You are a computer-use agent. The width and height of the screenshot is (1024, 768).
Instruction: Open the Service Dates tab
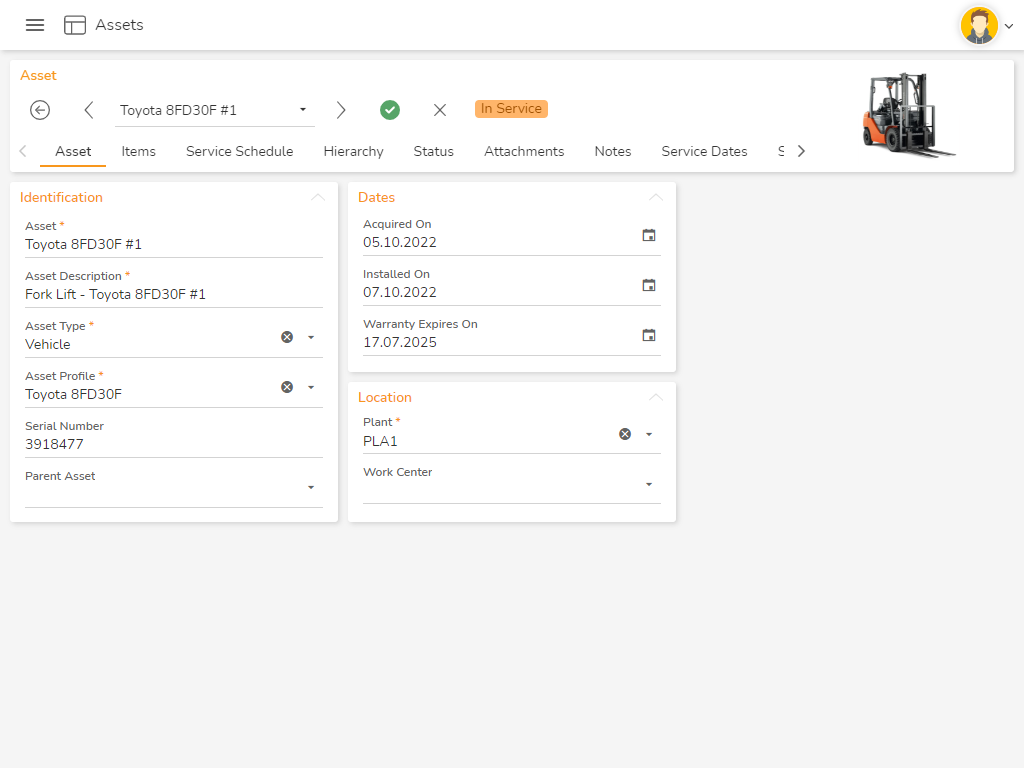(704, 152)
